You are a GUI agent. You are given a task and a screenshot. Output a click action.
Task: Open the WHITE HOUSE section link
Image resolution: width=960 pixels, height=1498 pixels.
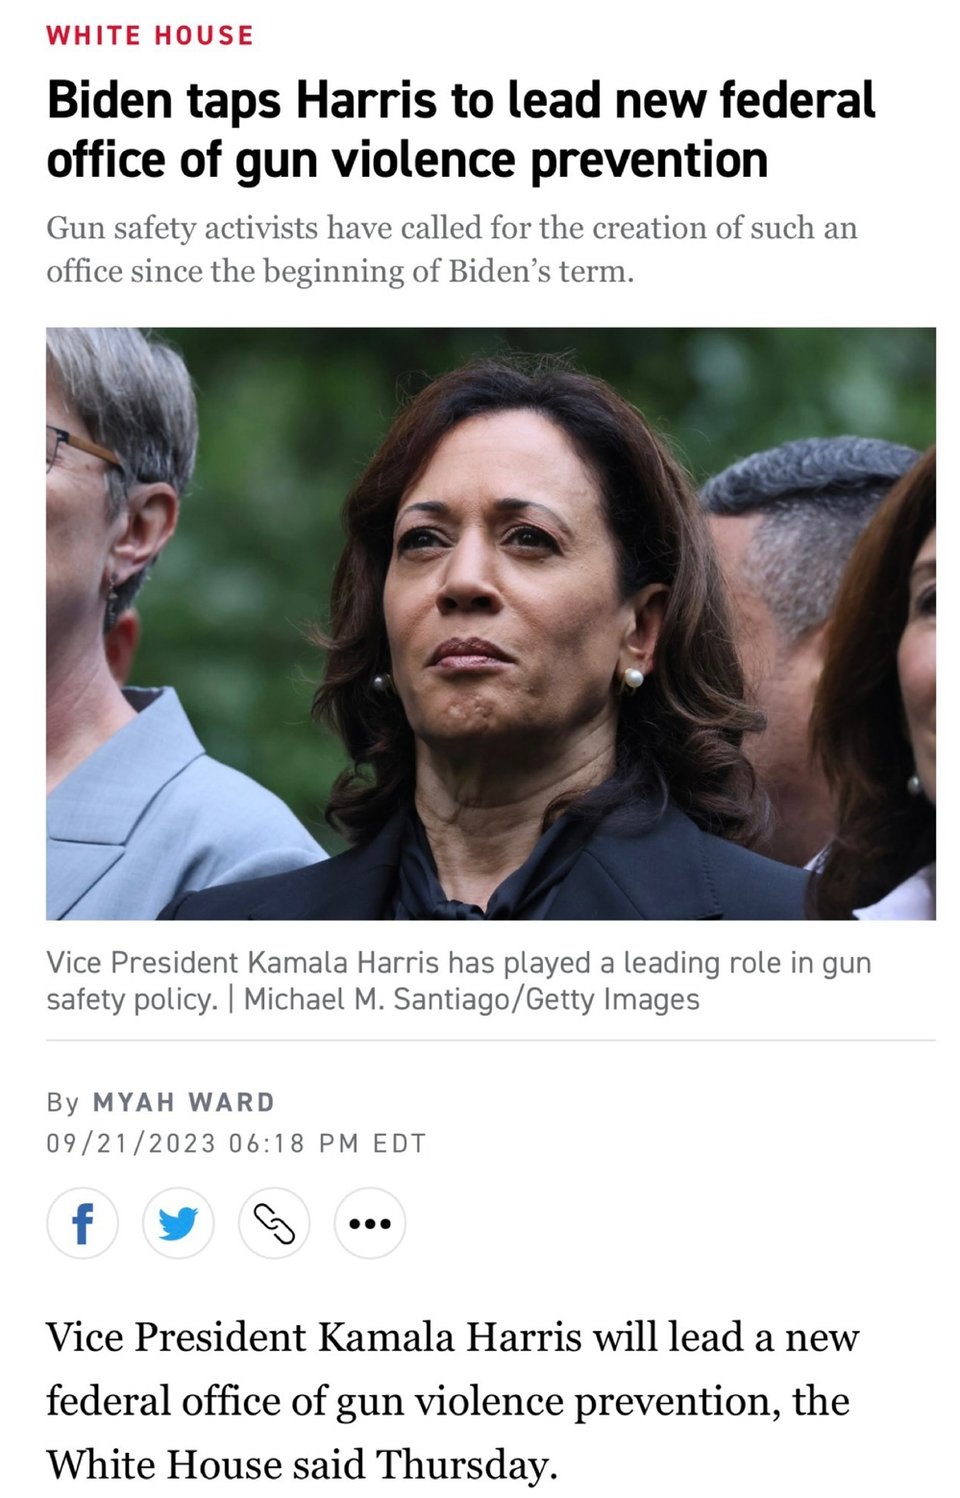[x=150, y=35]
